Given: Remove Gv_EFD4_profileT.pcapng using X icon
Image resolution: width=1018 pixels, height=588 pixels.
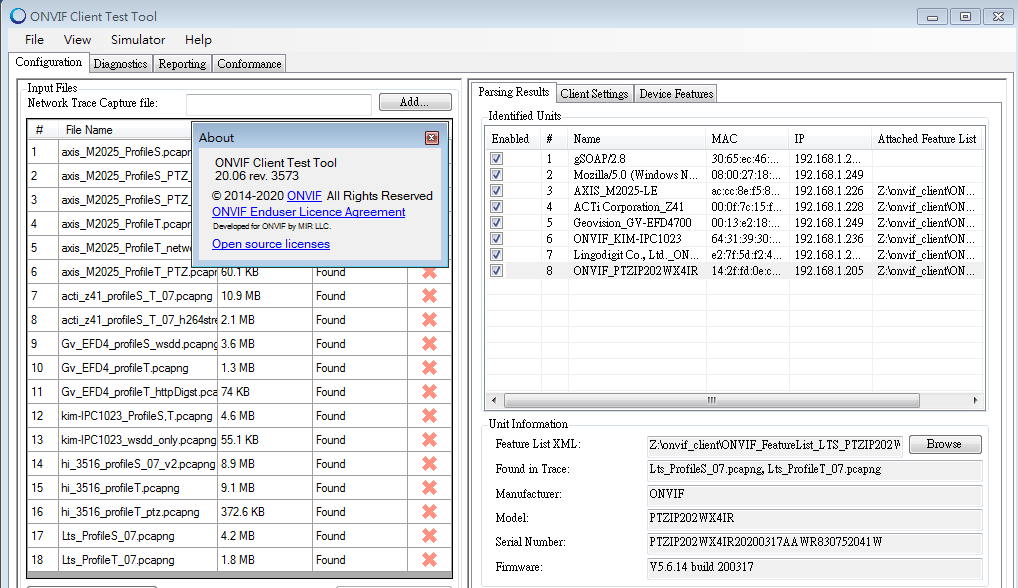Looking at the screenshot, I should [430, 368].
